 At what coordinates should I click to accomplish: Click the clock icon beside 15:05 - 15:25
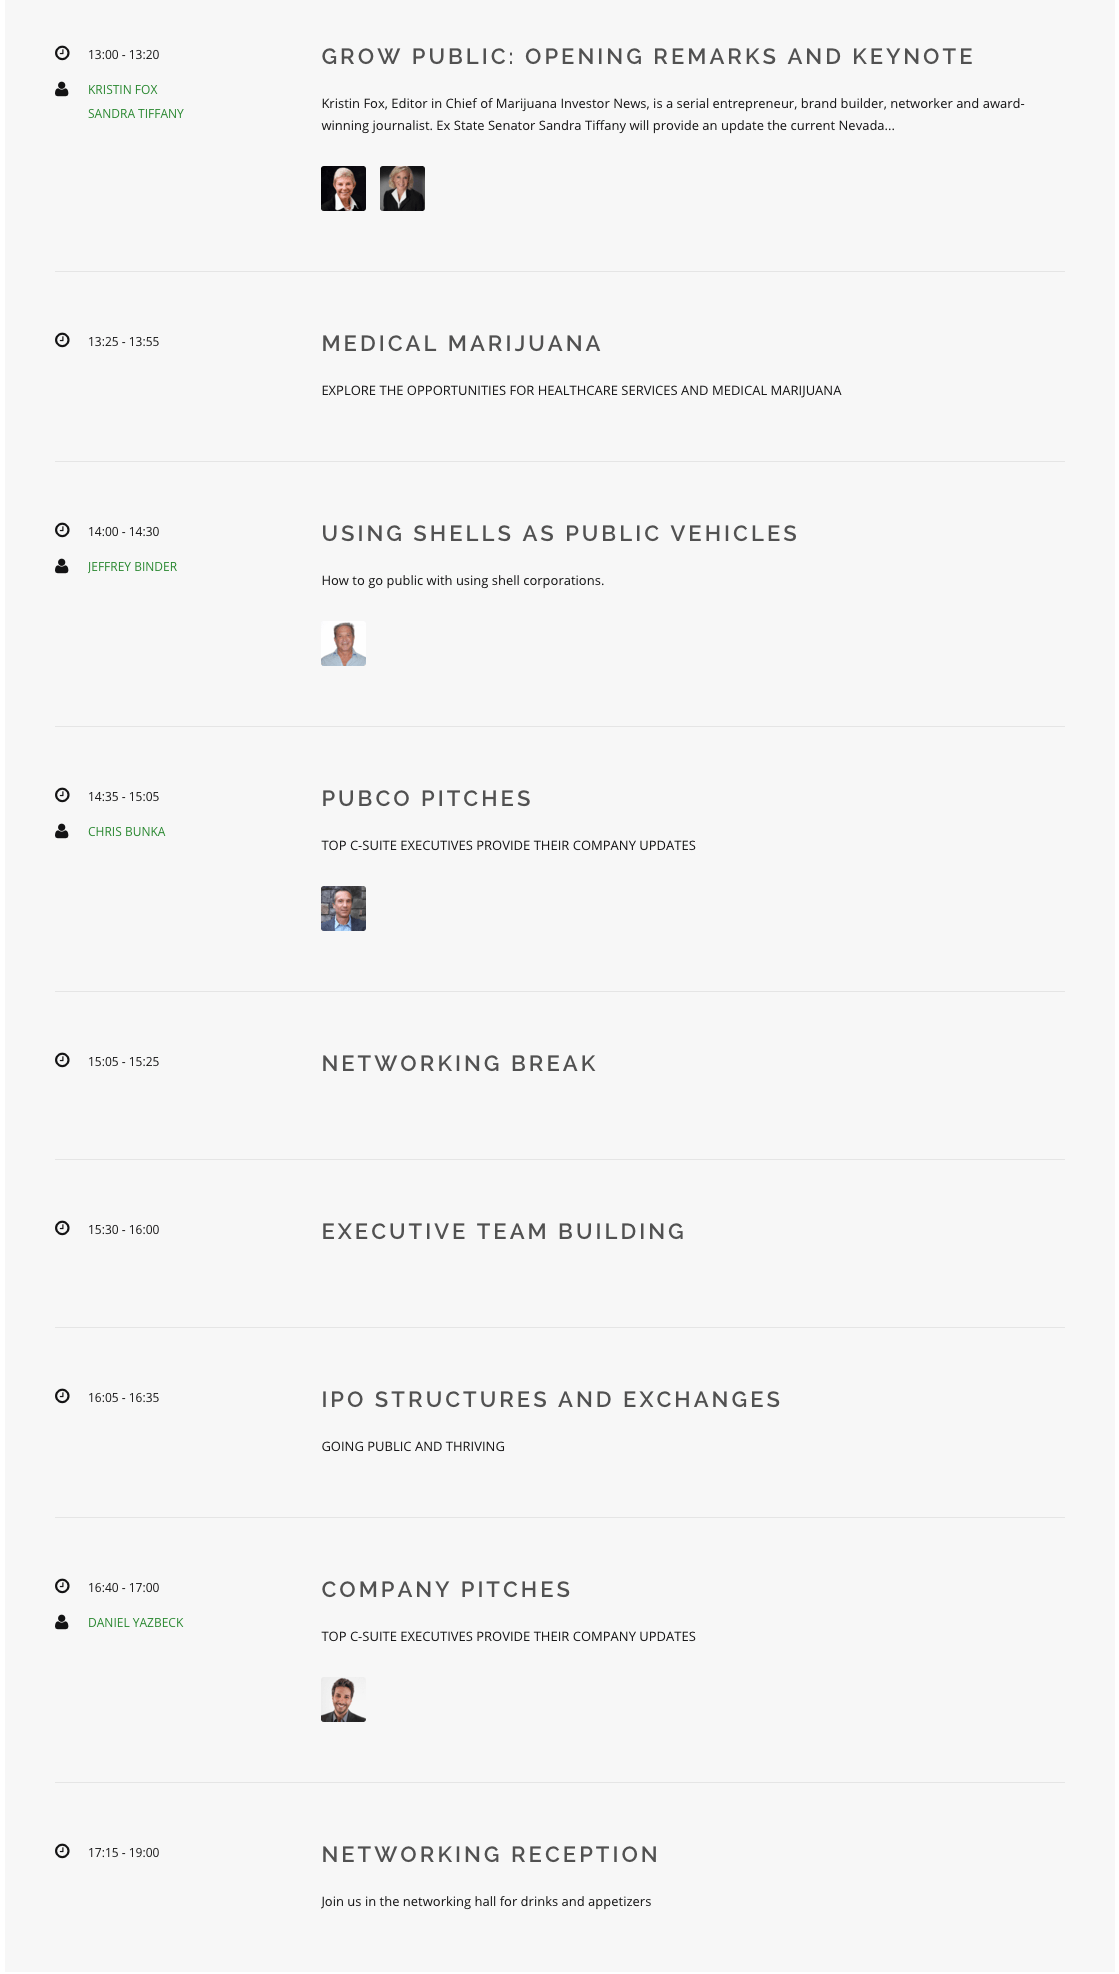pos(62,1060)
